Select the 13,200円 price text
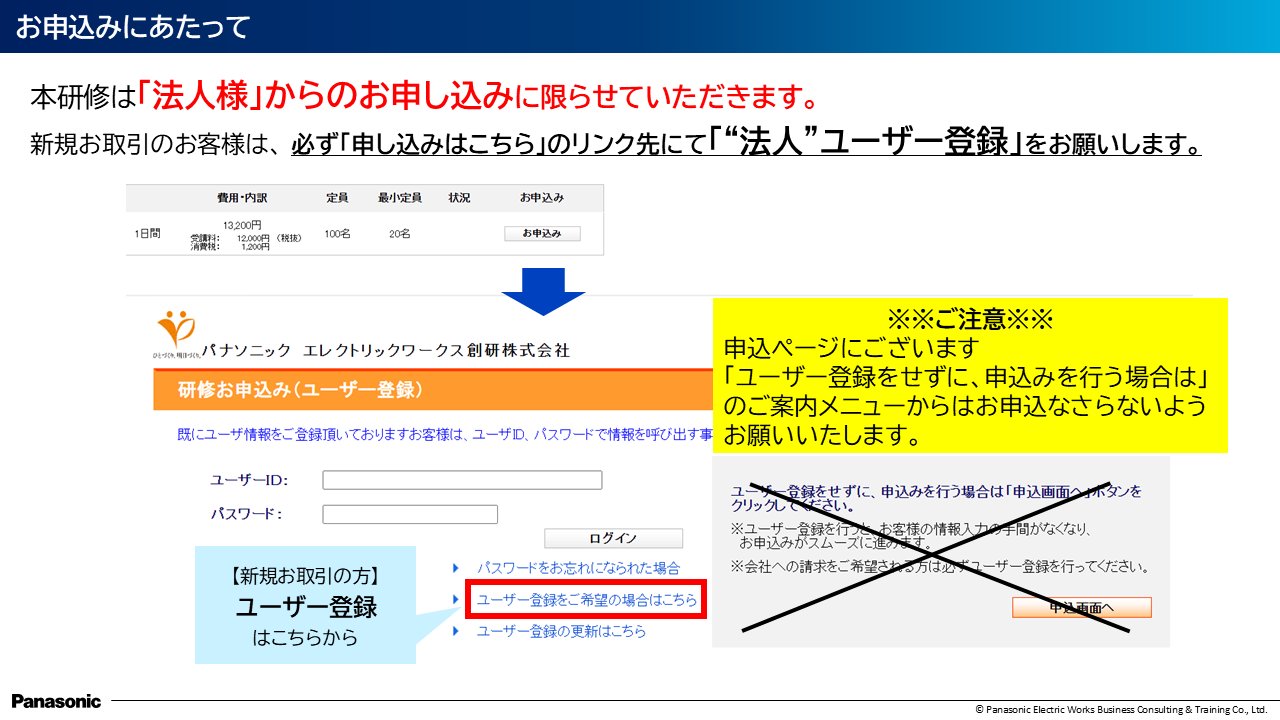The width and height of the screenshot is (1280, 720). pyautogui.click(x=242, y=225)
